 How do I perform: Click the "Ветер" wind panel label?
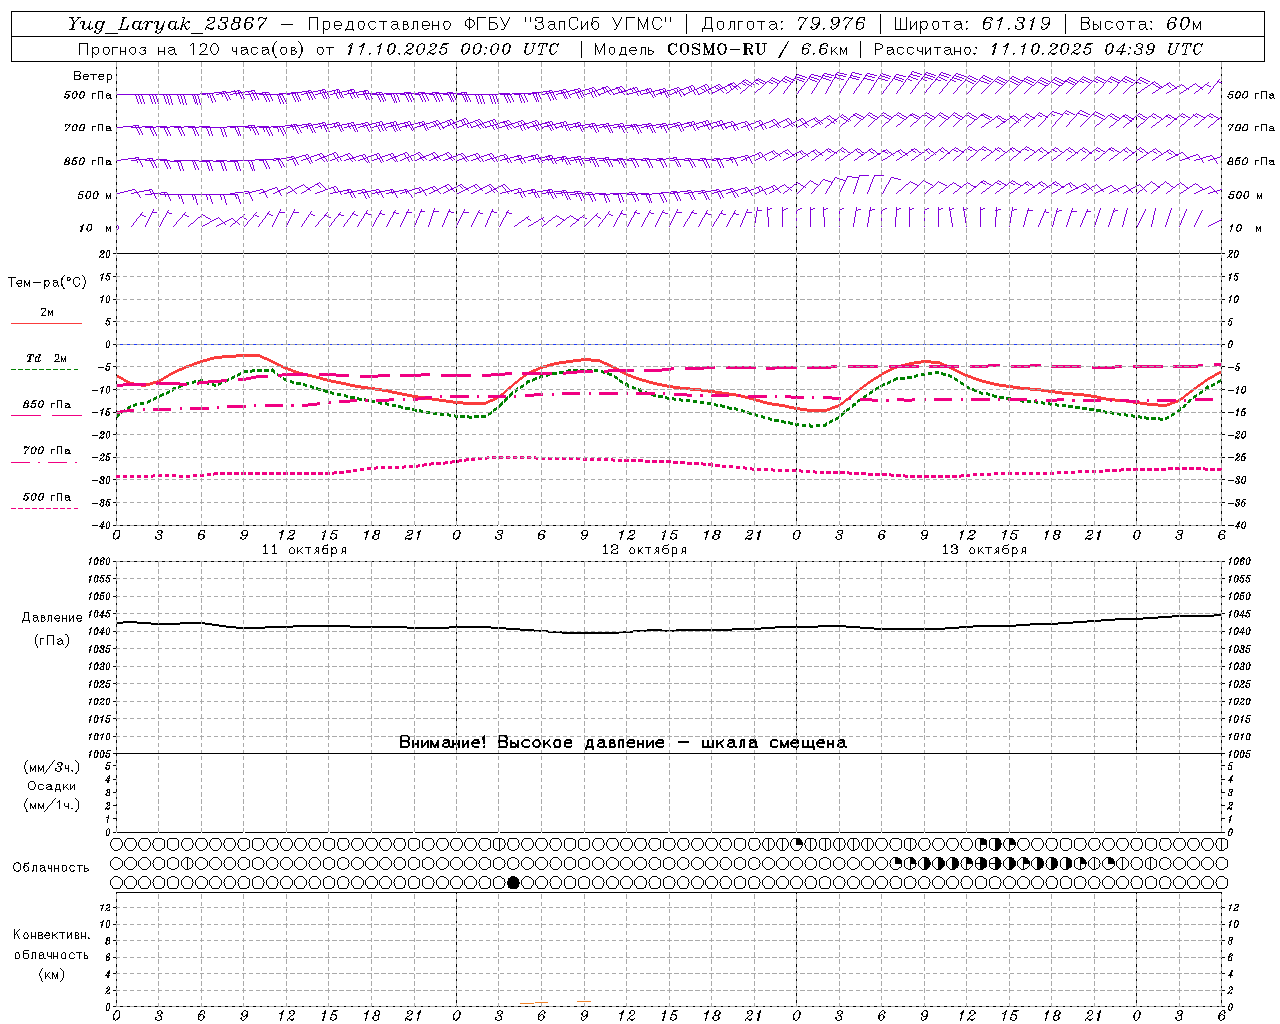[x=93, y=76]
